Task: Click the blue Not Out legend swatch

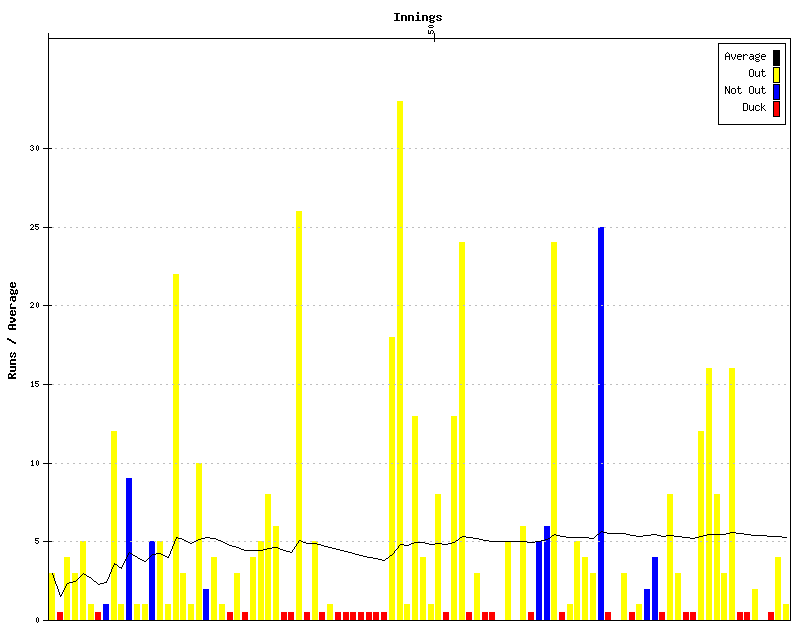Action: (776, 91)
